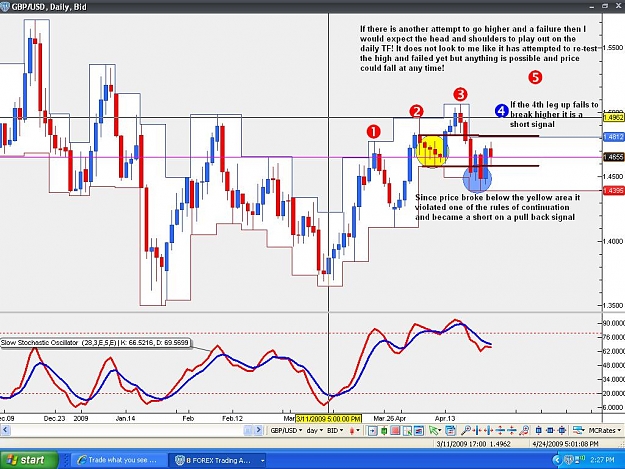Select the green arrow cursor tool
The image size is (625, 469).
coord(433,430)
